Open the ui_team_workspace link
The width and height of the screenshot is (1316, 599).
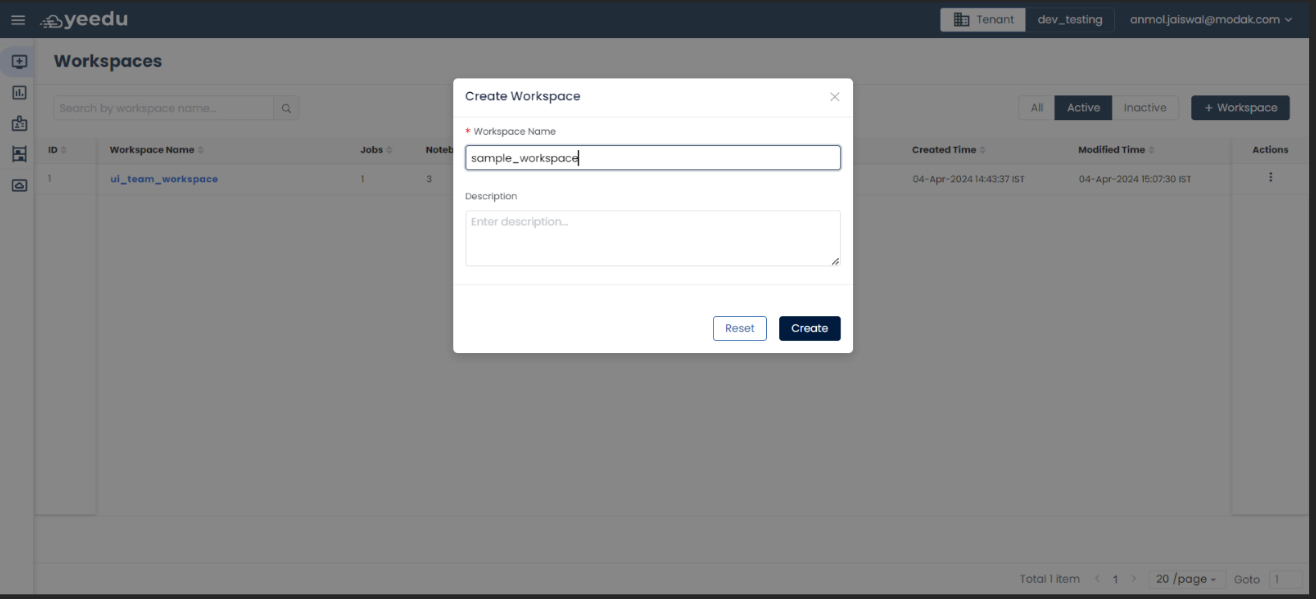[x=164, y=179]
